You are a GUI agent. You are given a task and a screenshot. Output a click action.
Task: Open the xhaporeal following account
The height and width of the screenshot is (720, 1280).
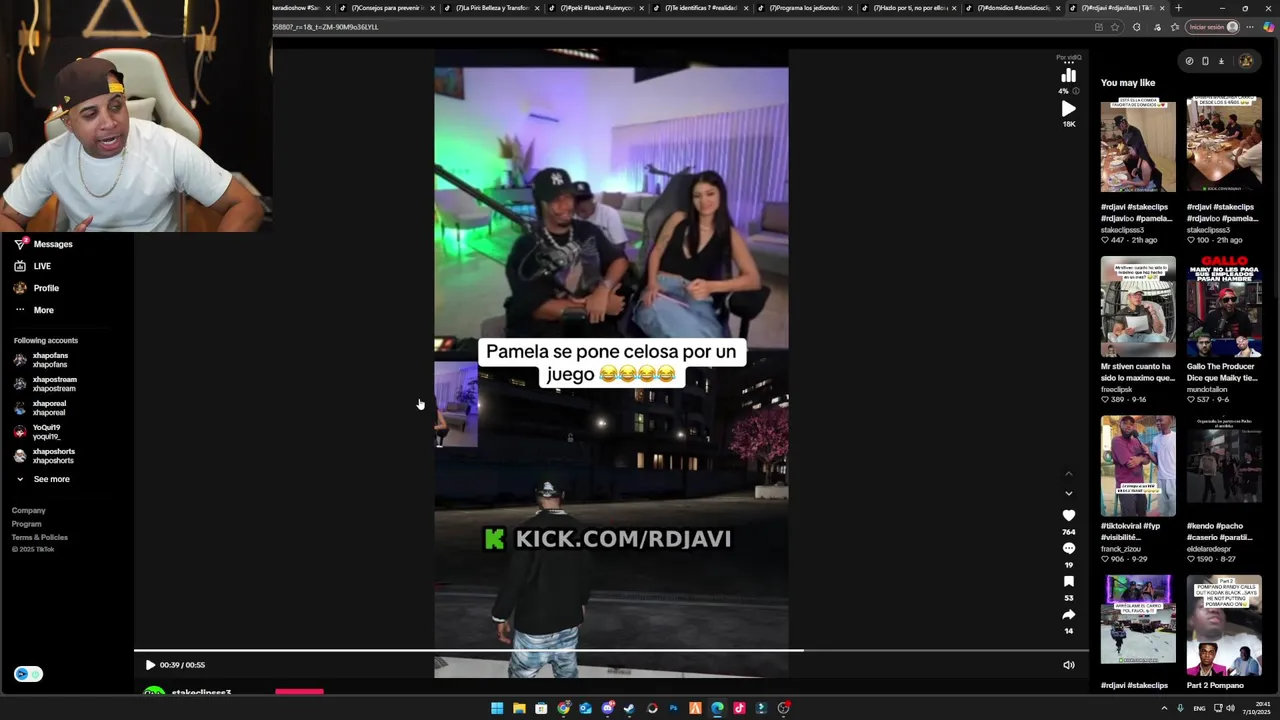40,408
